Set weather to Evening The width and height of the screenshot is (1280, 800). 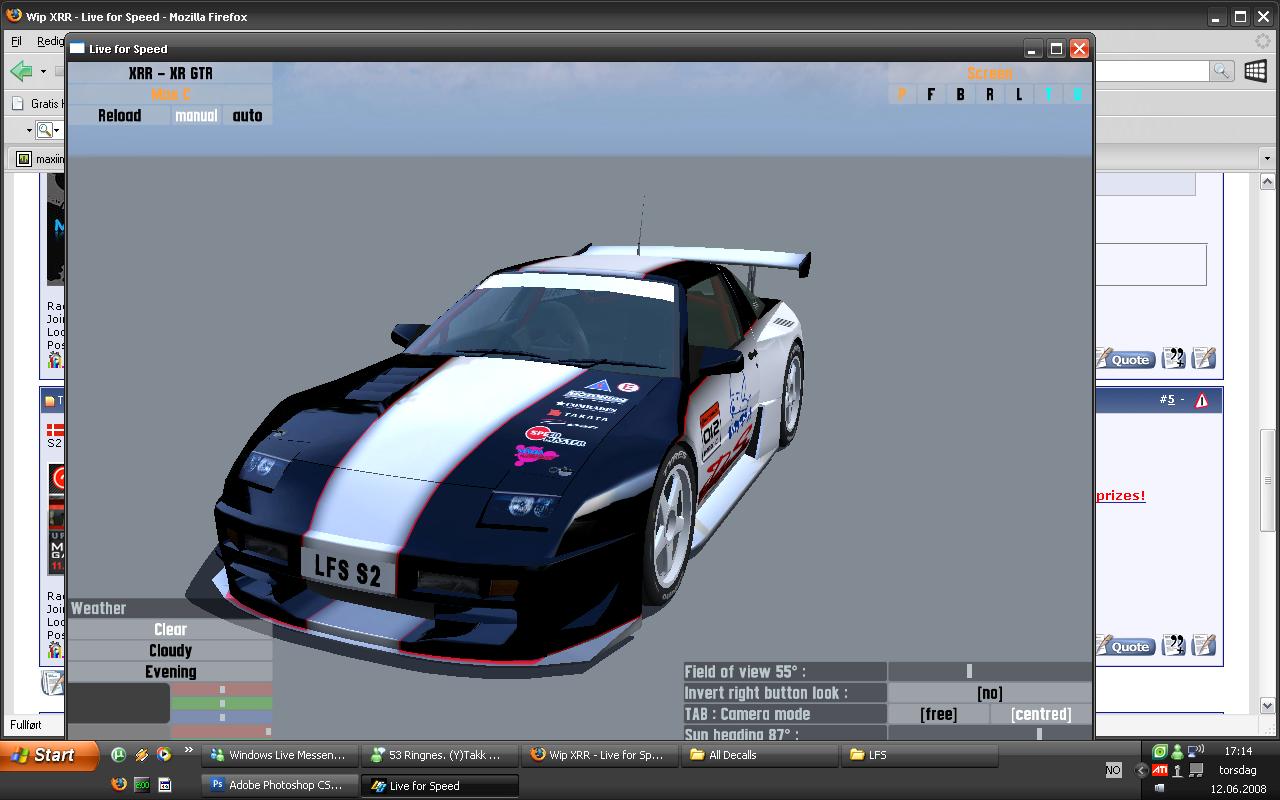(x=170, y=672)
